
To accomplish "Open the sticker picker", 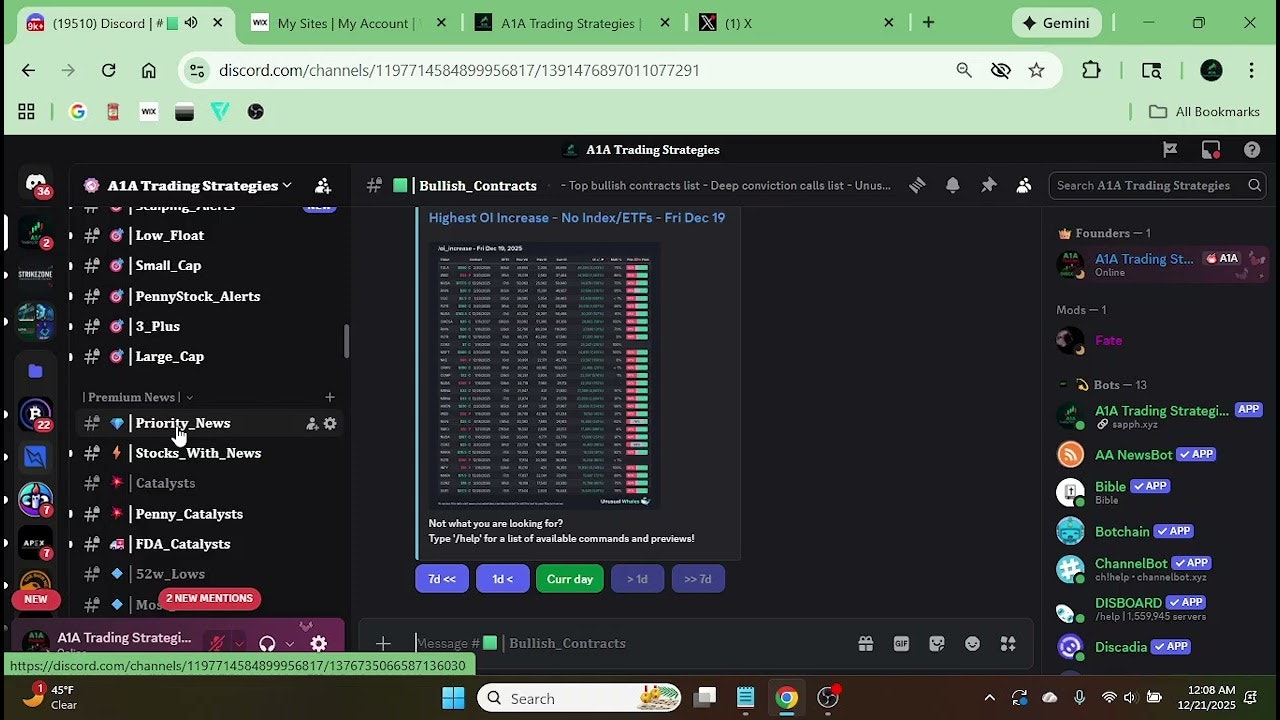I will pos(937,644).
